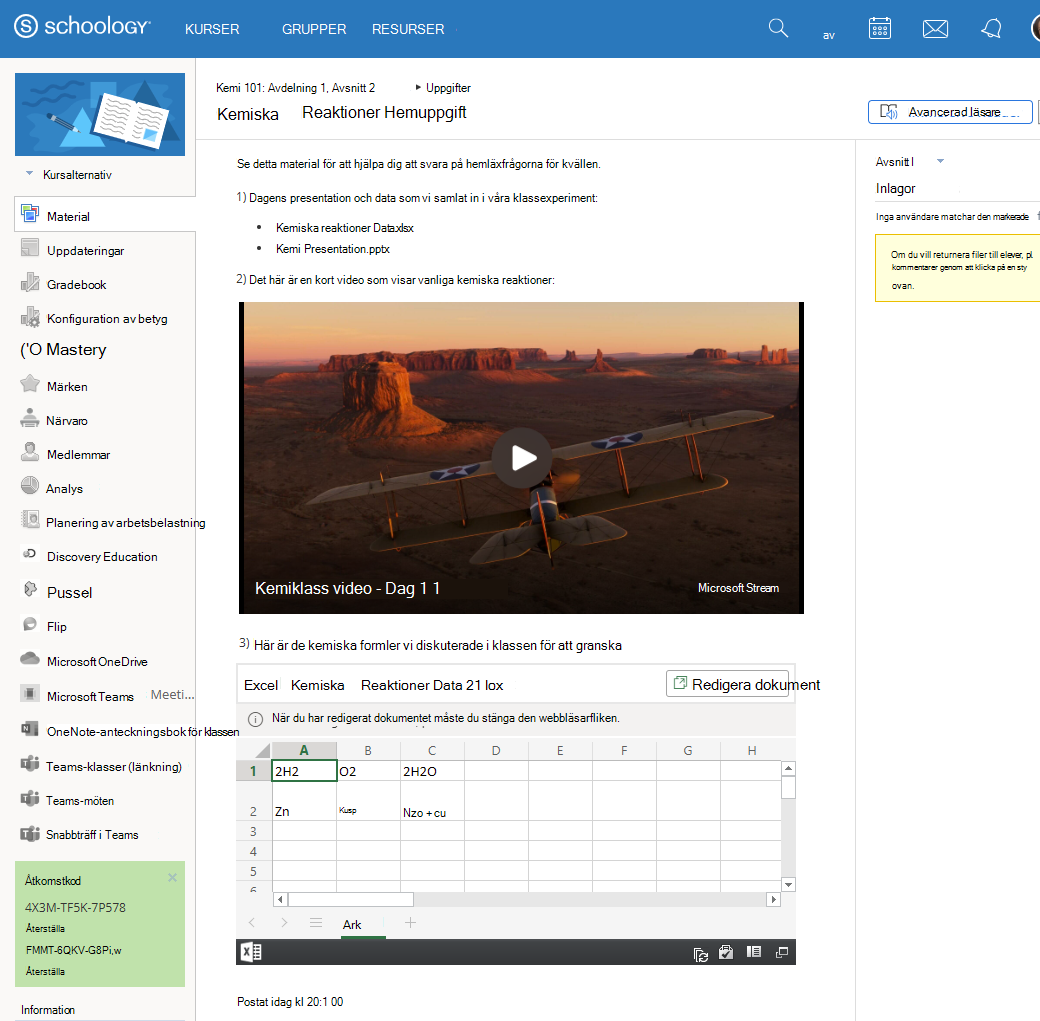
Task: Open Kemiska reaktioner Data.xlsx link
Action: [344, 228]
